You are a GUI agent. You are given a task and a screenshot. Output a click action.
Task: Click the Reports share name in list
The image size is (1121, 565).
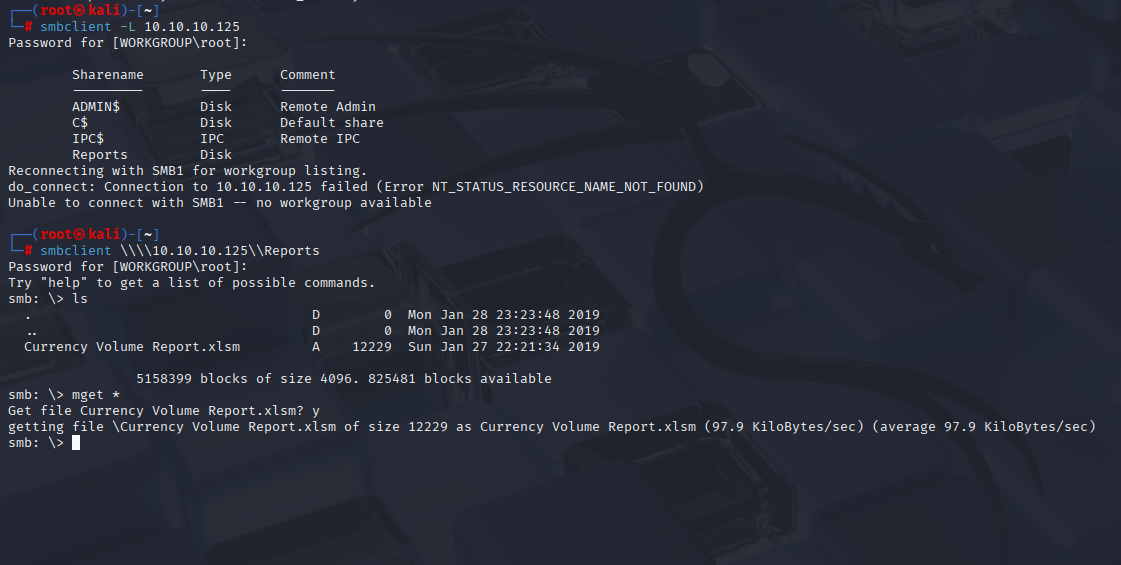pyautogui.click(x=100, y=154)
